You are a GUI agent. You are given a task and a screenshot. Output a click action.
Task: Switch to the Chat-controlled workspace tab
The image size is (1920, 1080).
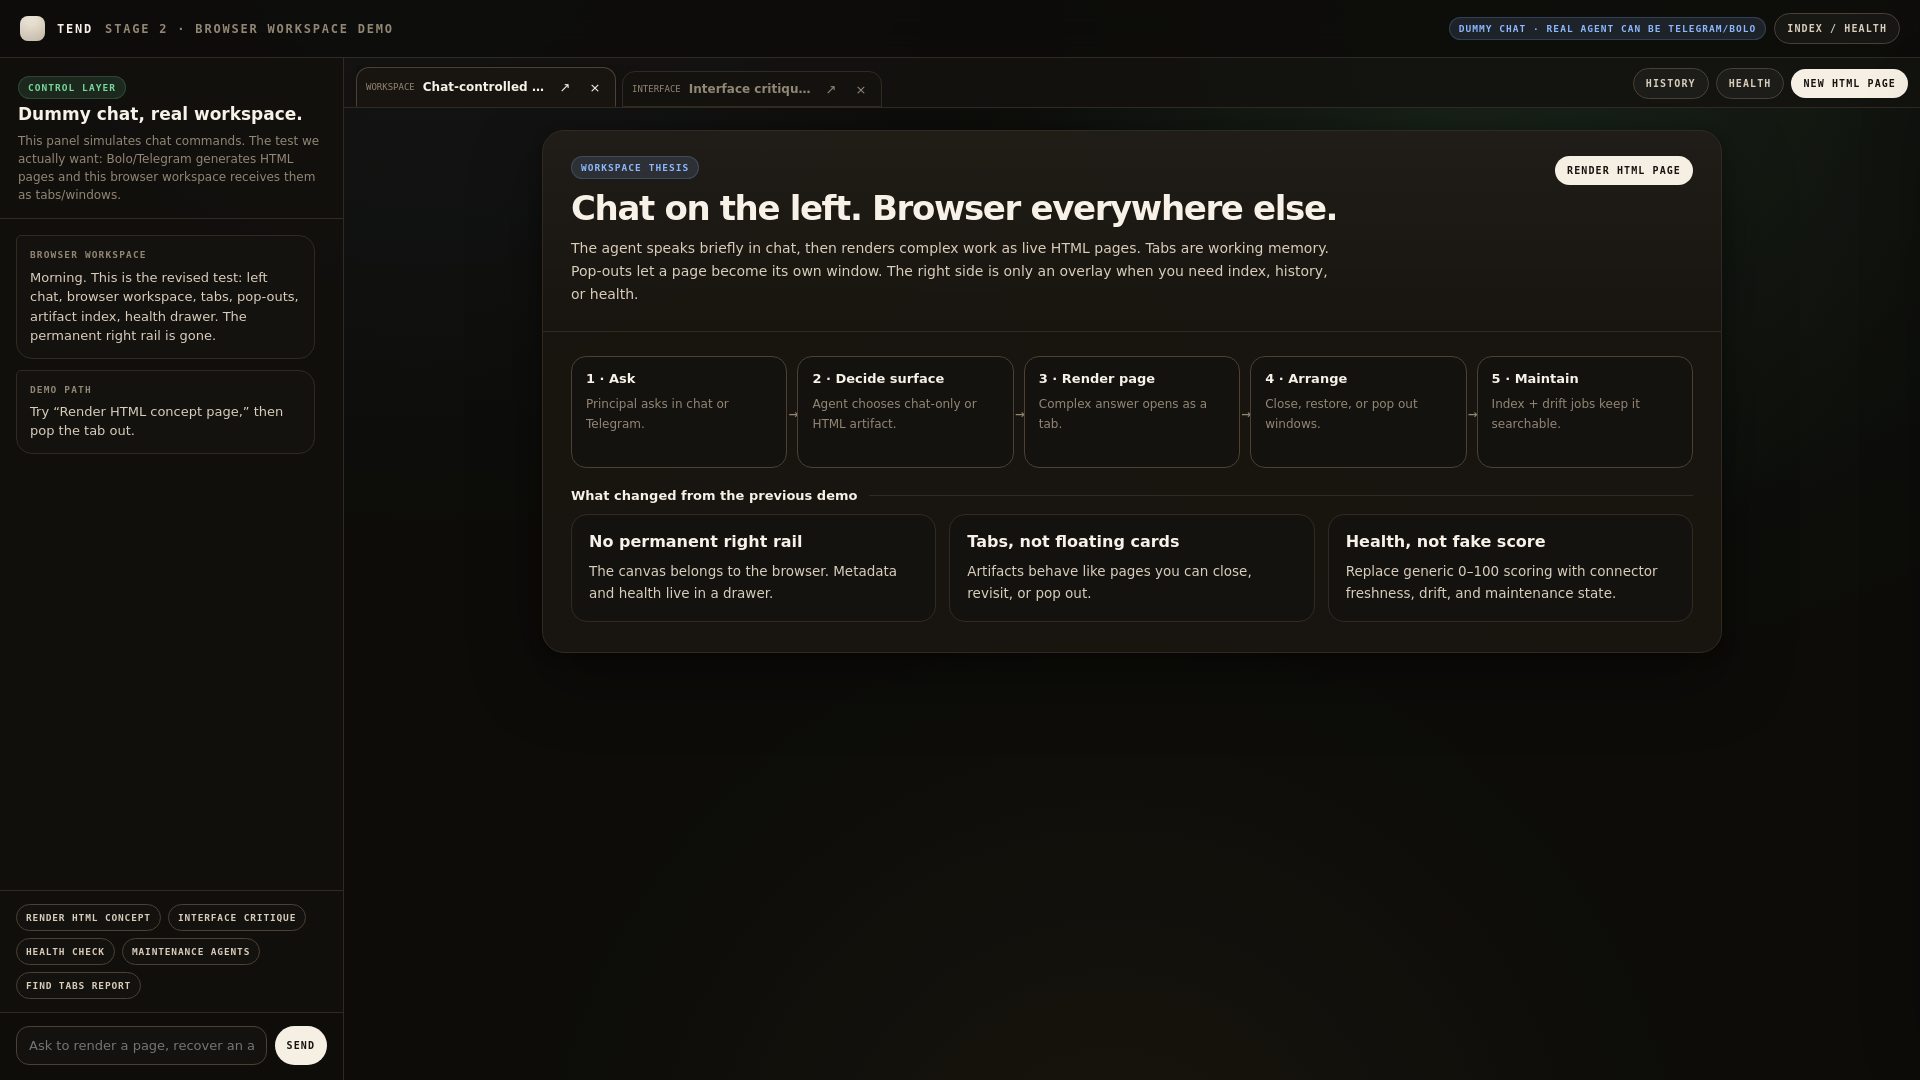pyautogui.click(x=485, y=87)
